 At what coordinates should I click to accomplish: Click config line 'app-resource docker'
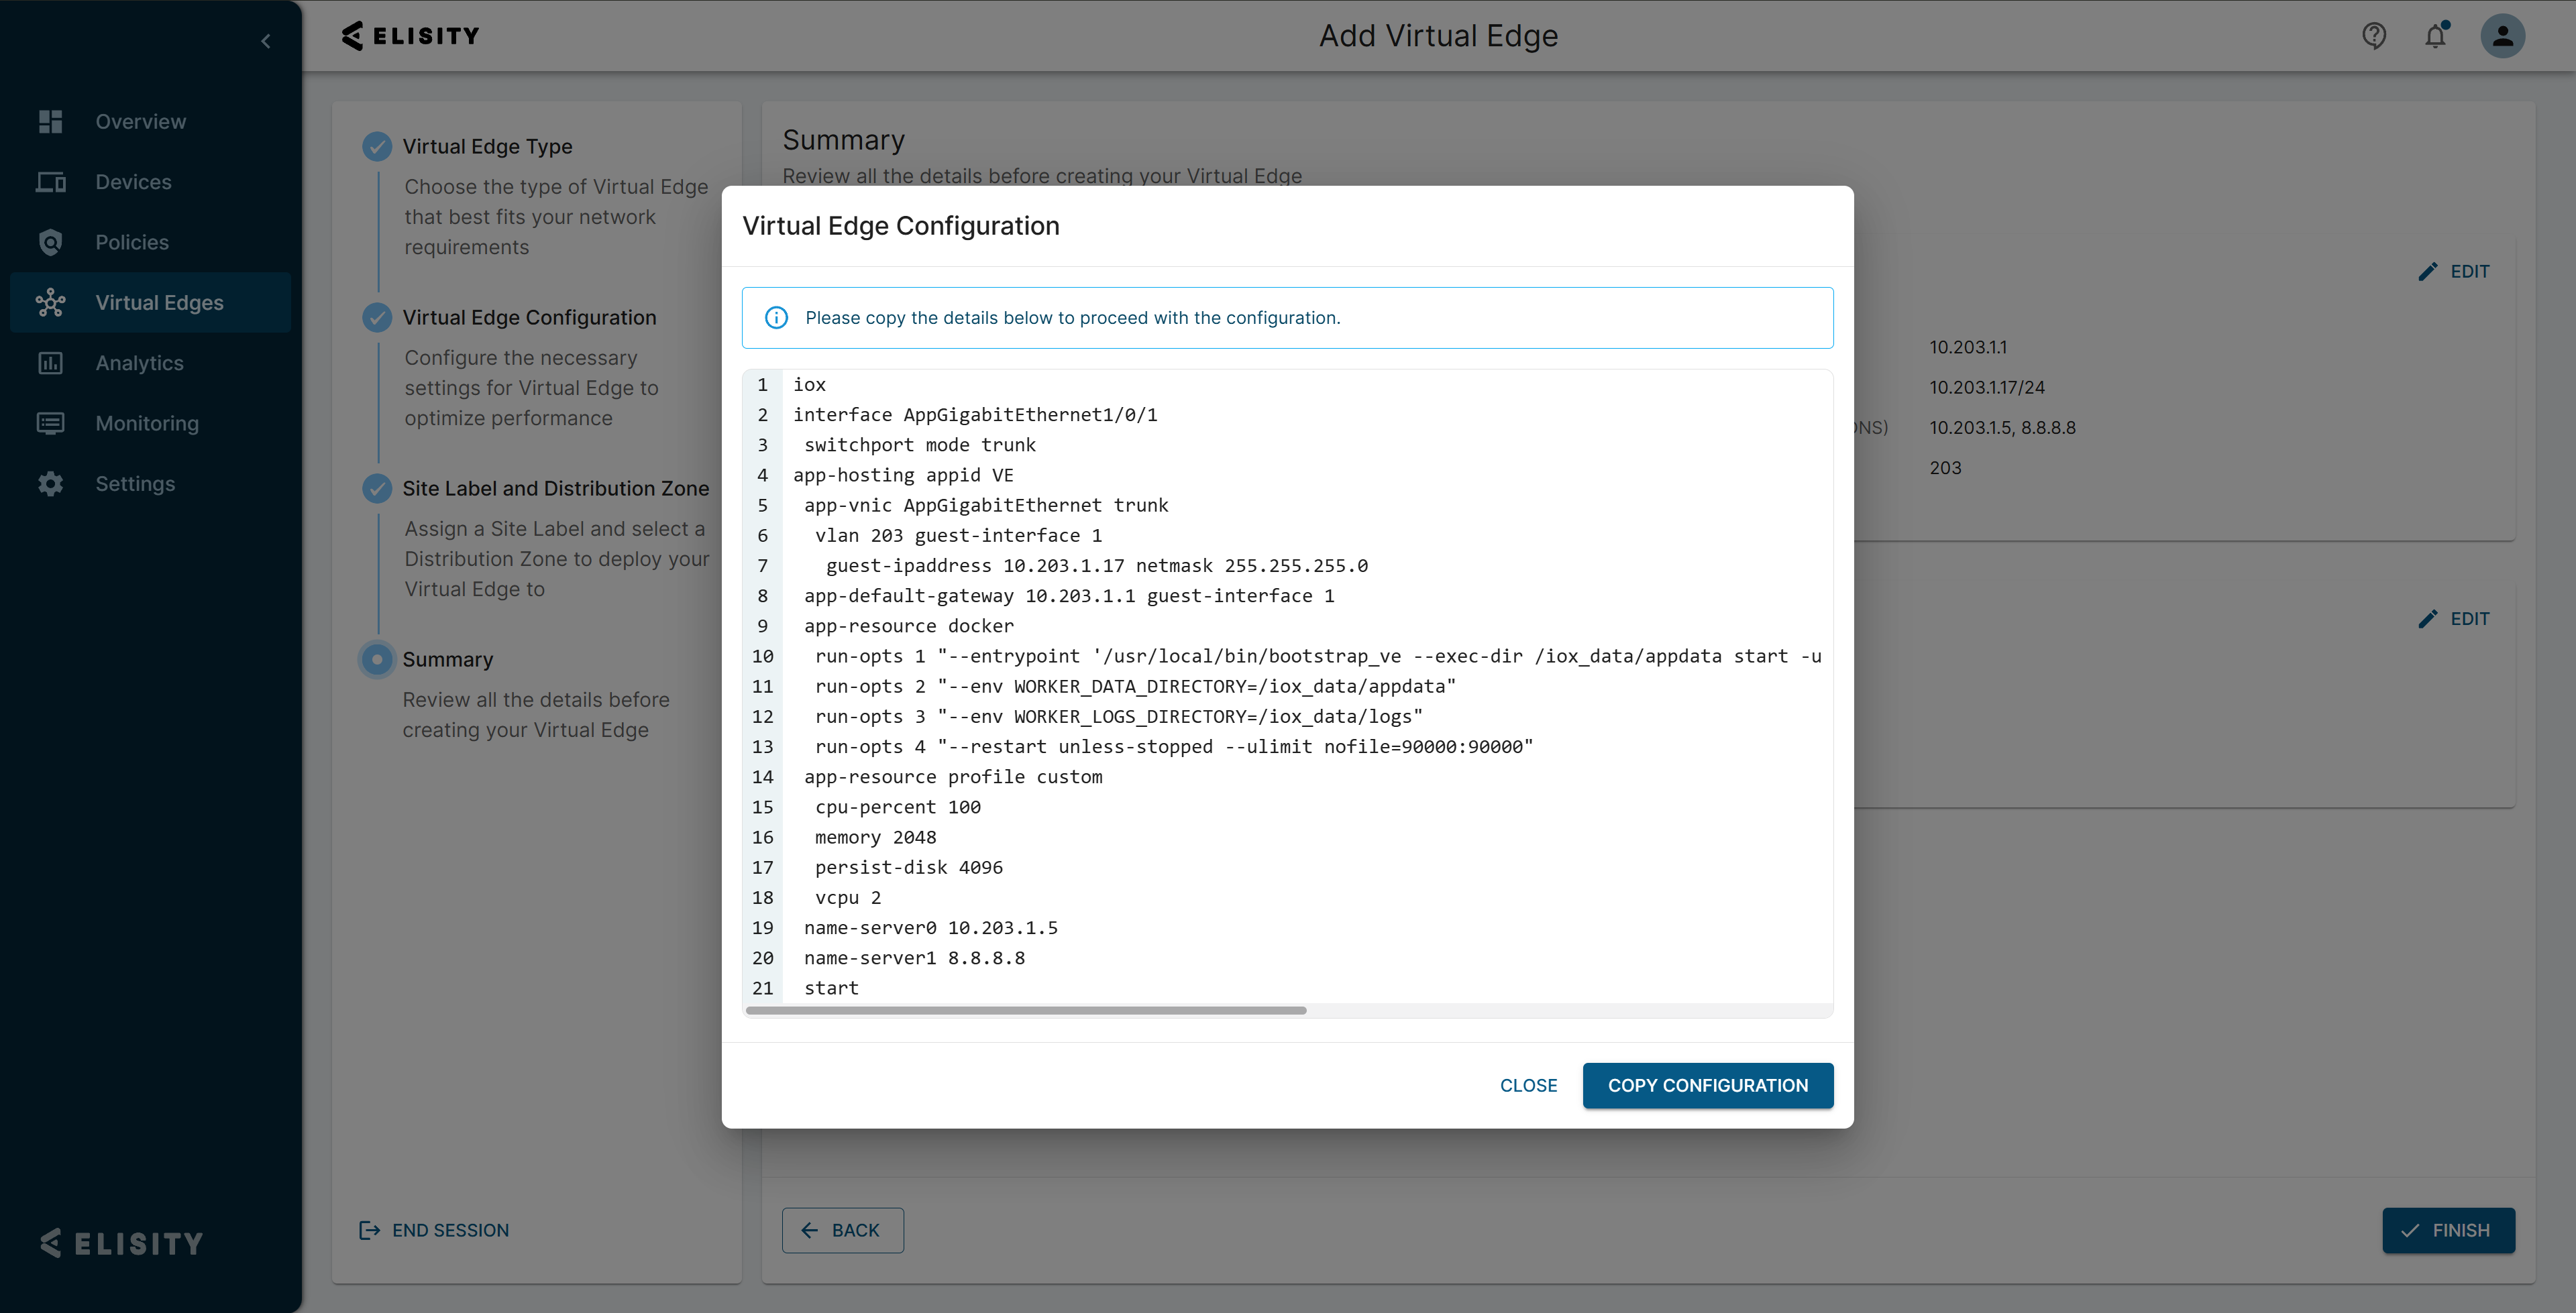909,626
